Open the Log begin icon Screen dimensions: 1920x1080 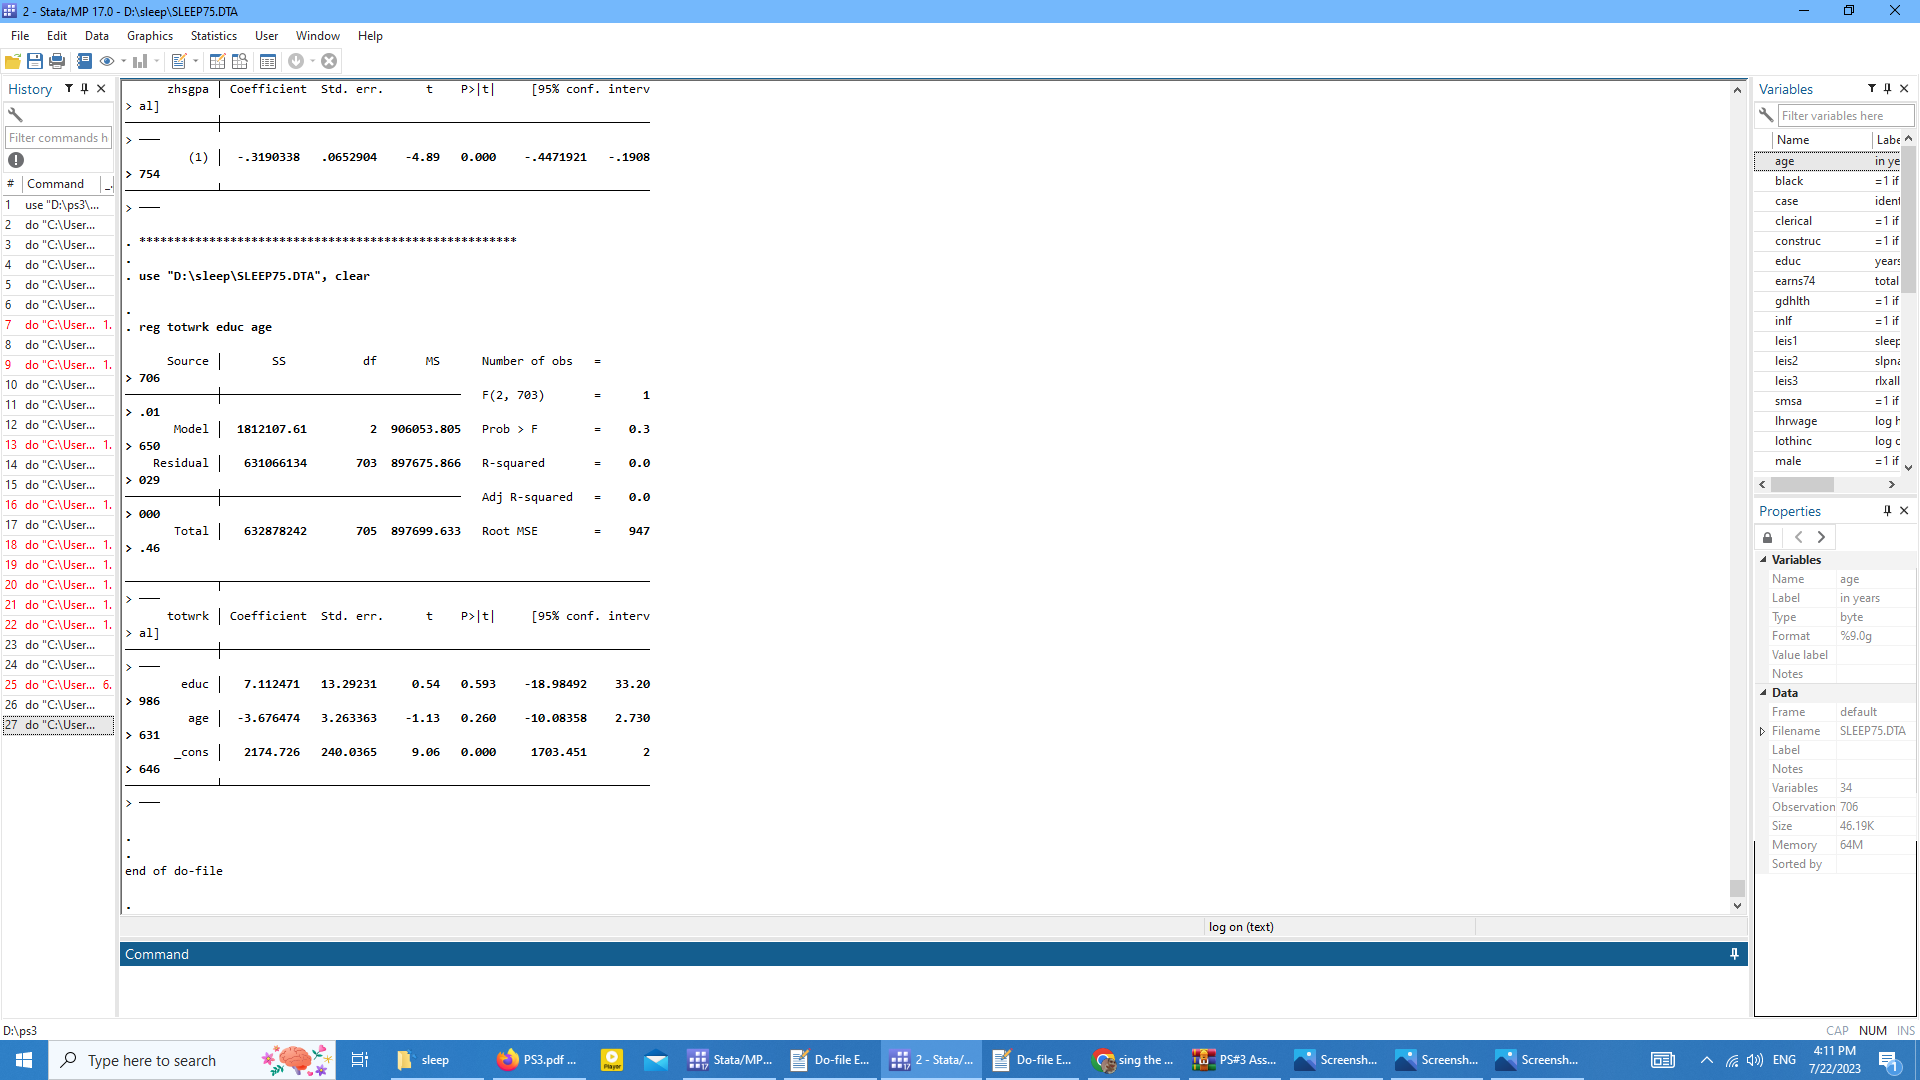pos(85,61)
